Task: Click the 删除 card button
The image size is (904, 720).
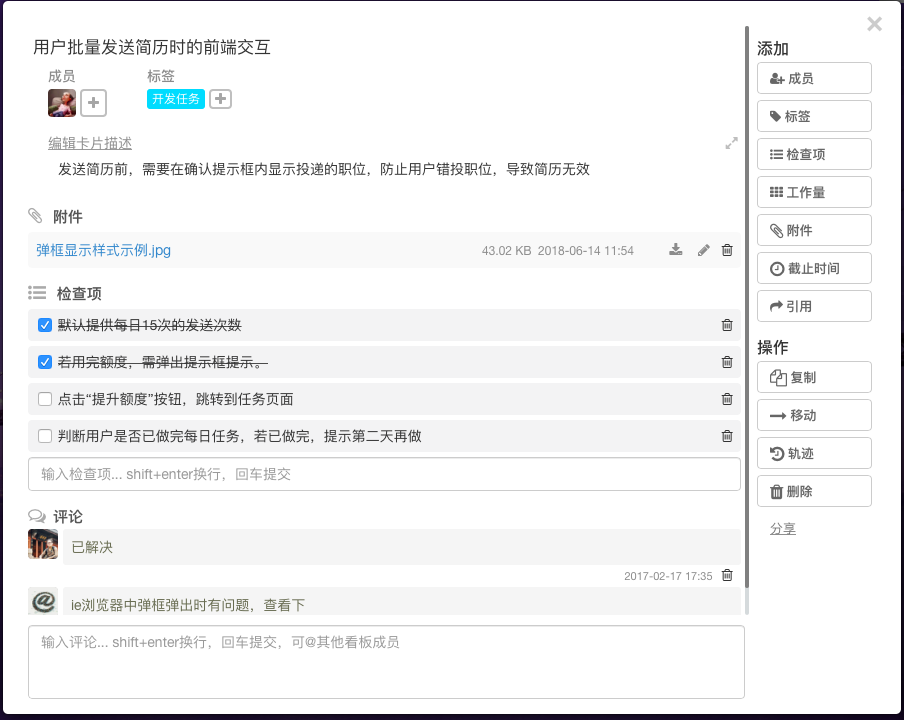Action: 814,491
